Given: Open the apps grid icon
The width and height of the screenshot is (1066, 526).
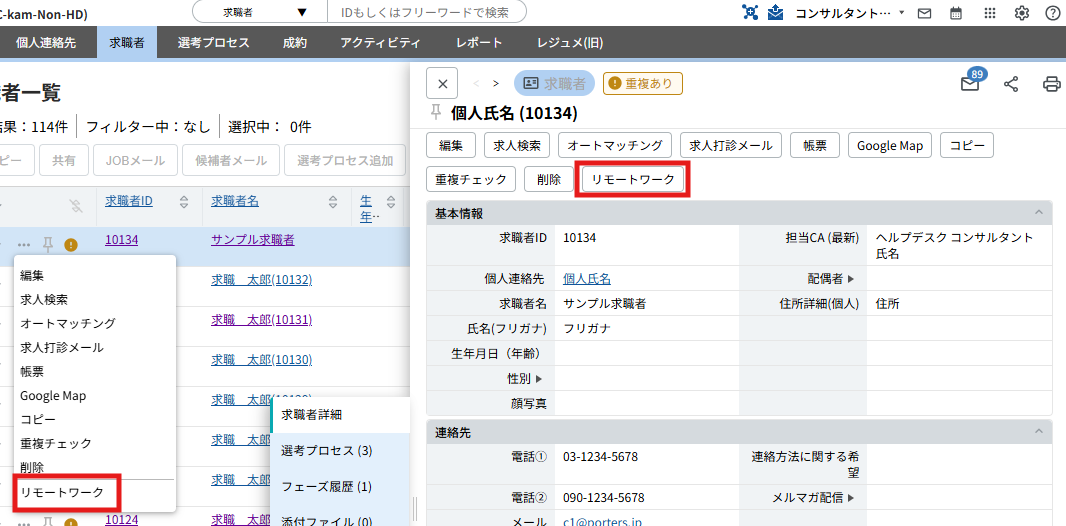Looking at the screenshot, I should click(x=989, y=13).
